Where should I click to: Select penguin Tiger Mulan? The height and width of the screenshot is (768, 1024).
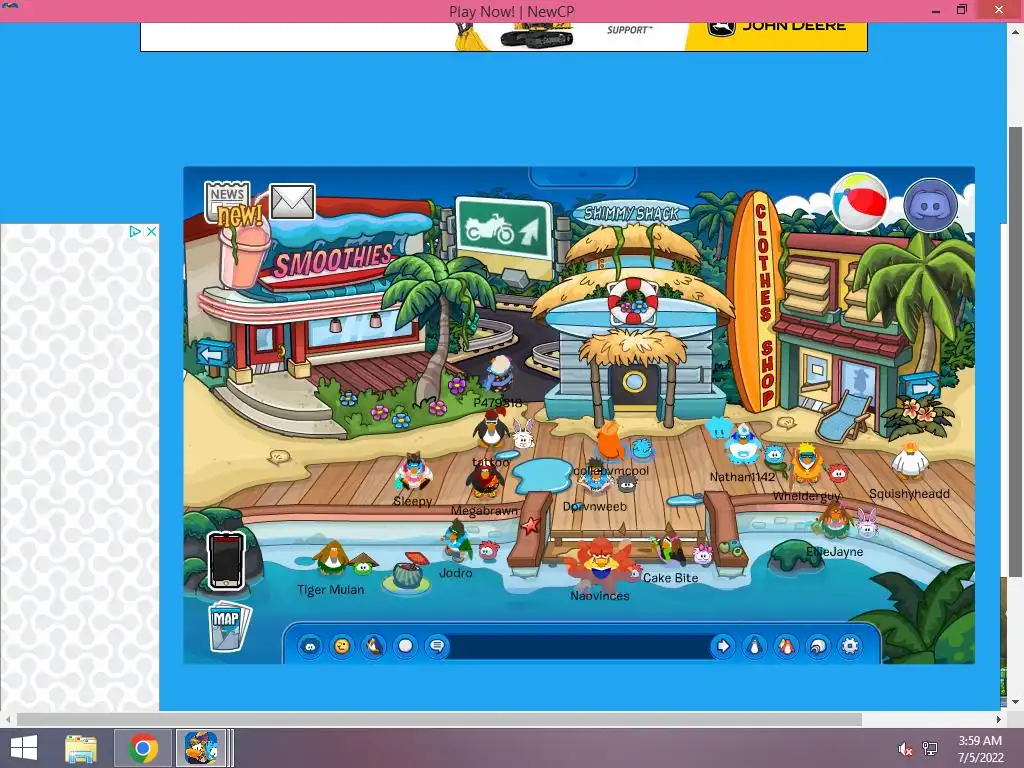(x=332, y=559)
